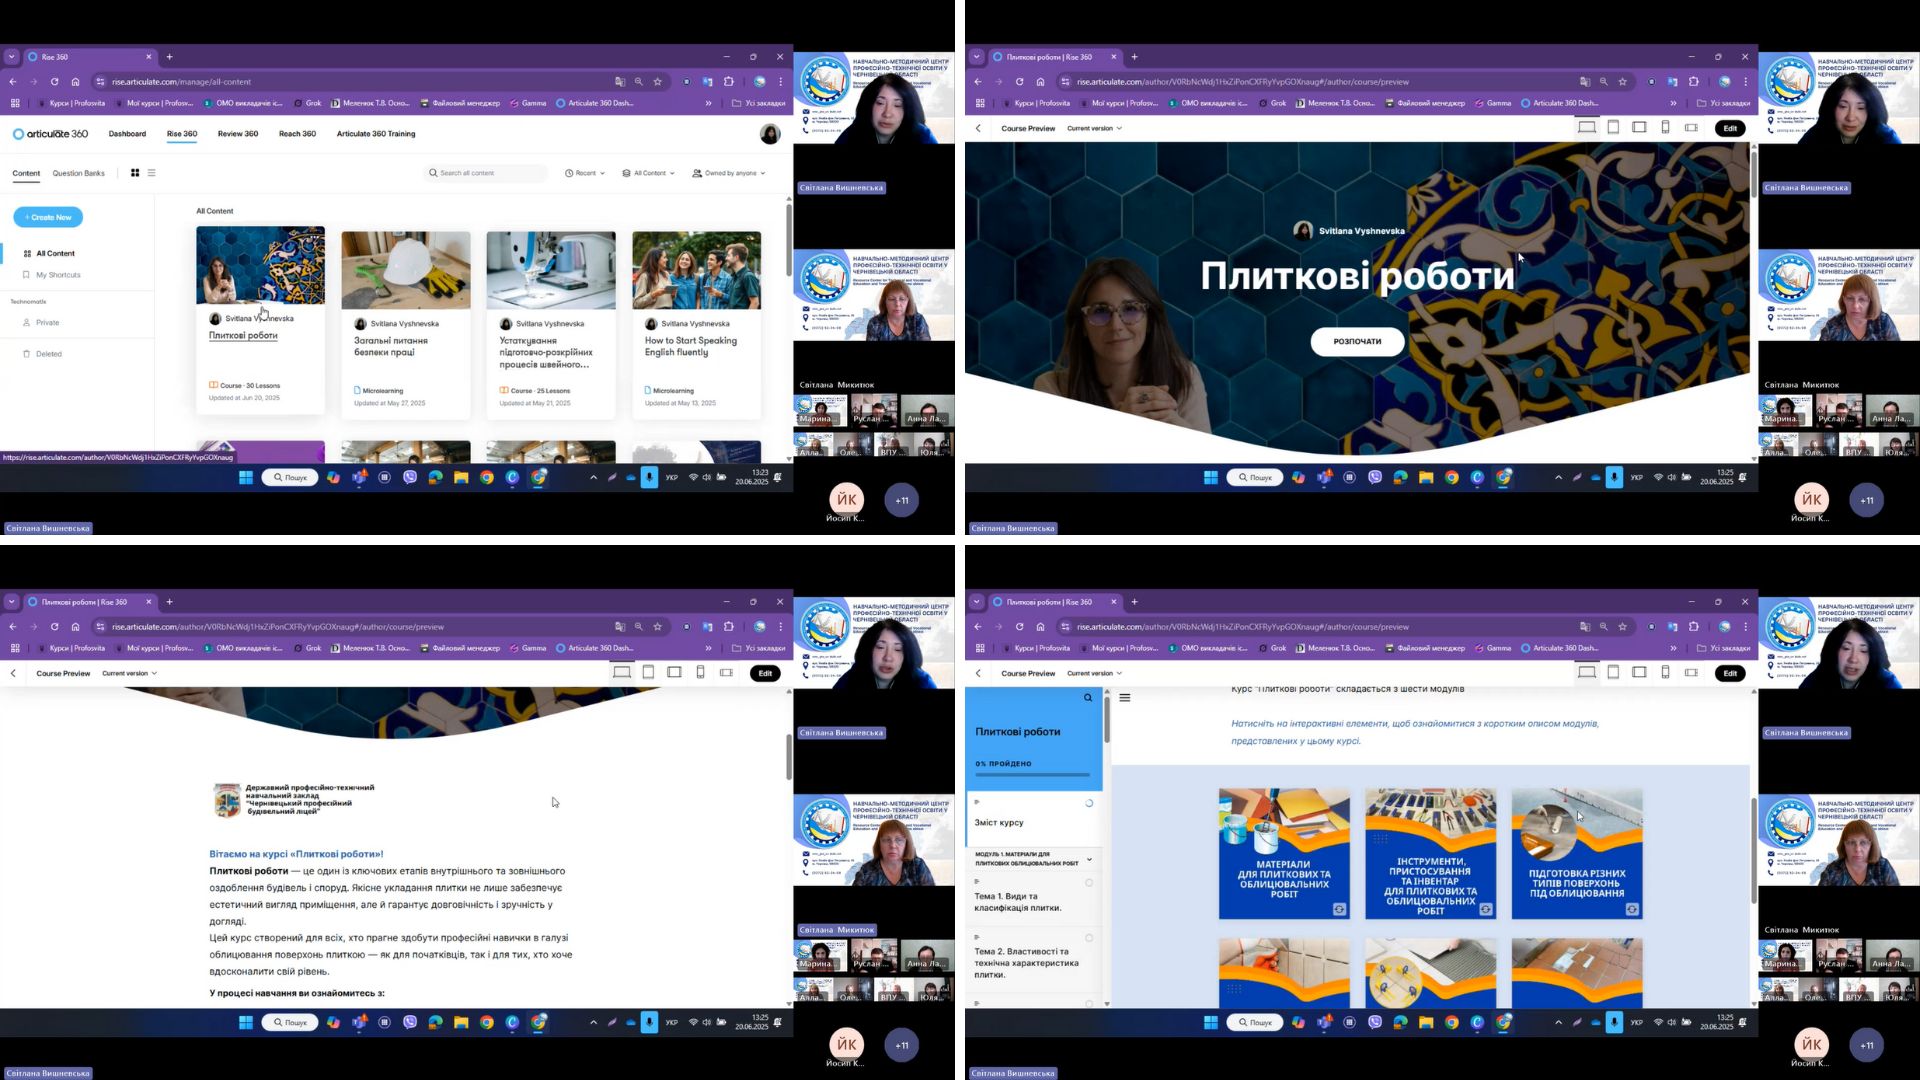Screen dimensions: 1920x1080
Task: Collapse Модуль 1 section chevron
Action: point(1089,859)
